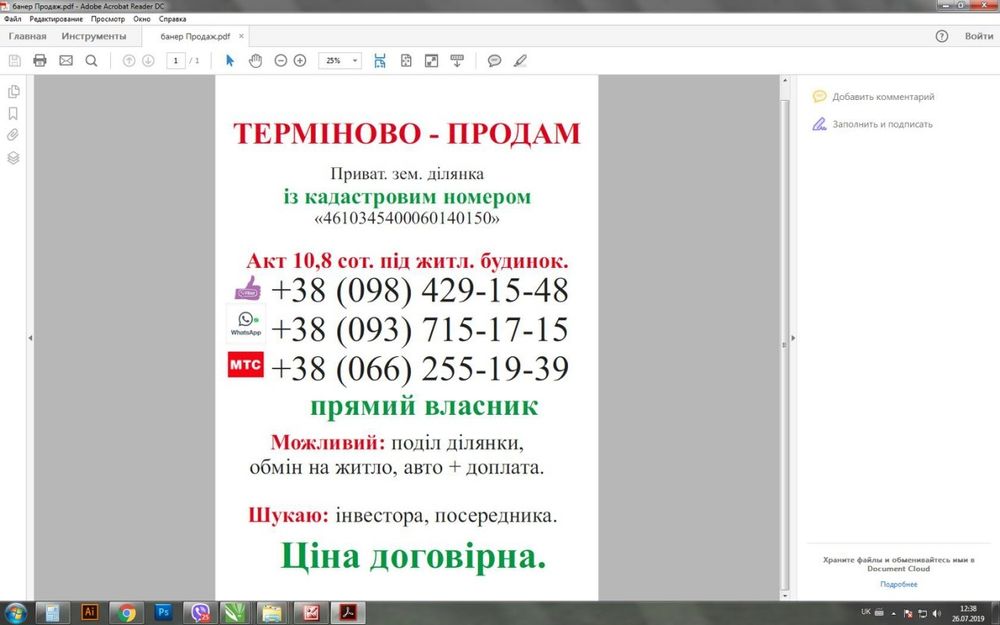Click the vertical scrollbar down arrow

(x=785, y=596)
